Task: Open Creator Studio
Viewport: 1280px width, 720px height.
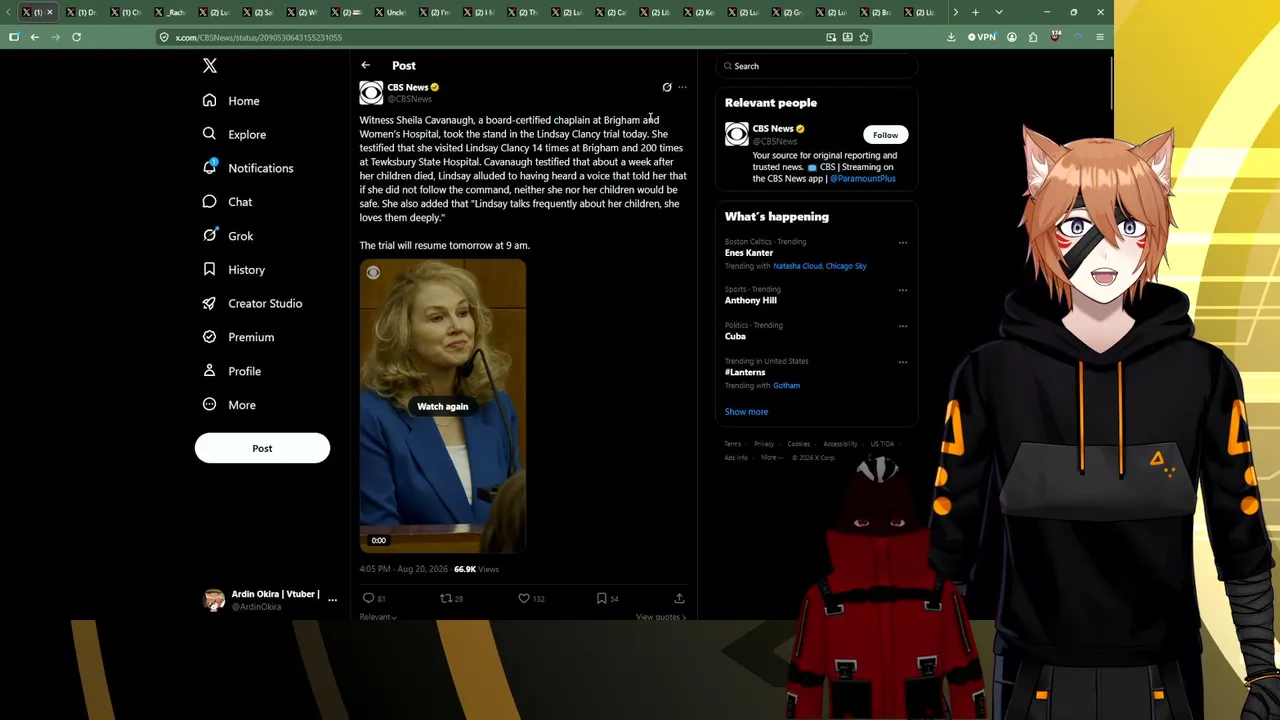Action: click(252, 303)
